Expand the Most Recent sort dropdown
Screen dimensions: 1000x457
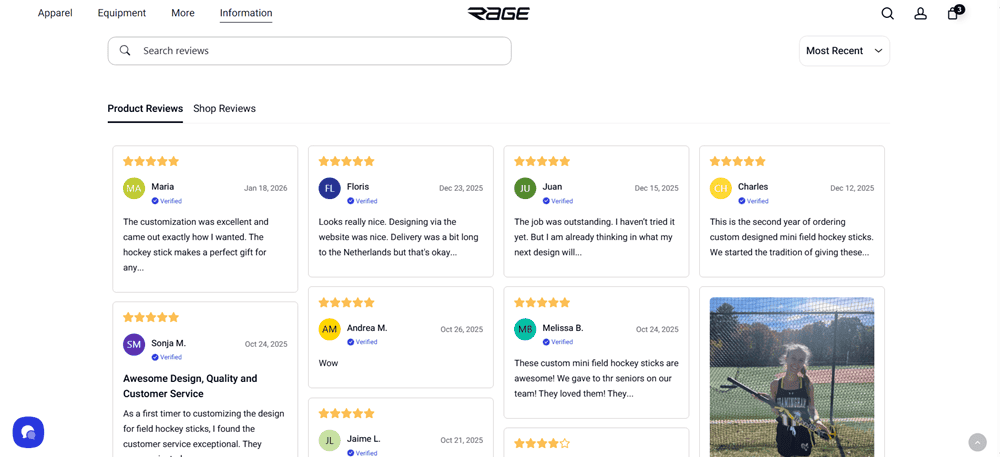(x=844, y=51)
